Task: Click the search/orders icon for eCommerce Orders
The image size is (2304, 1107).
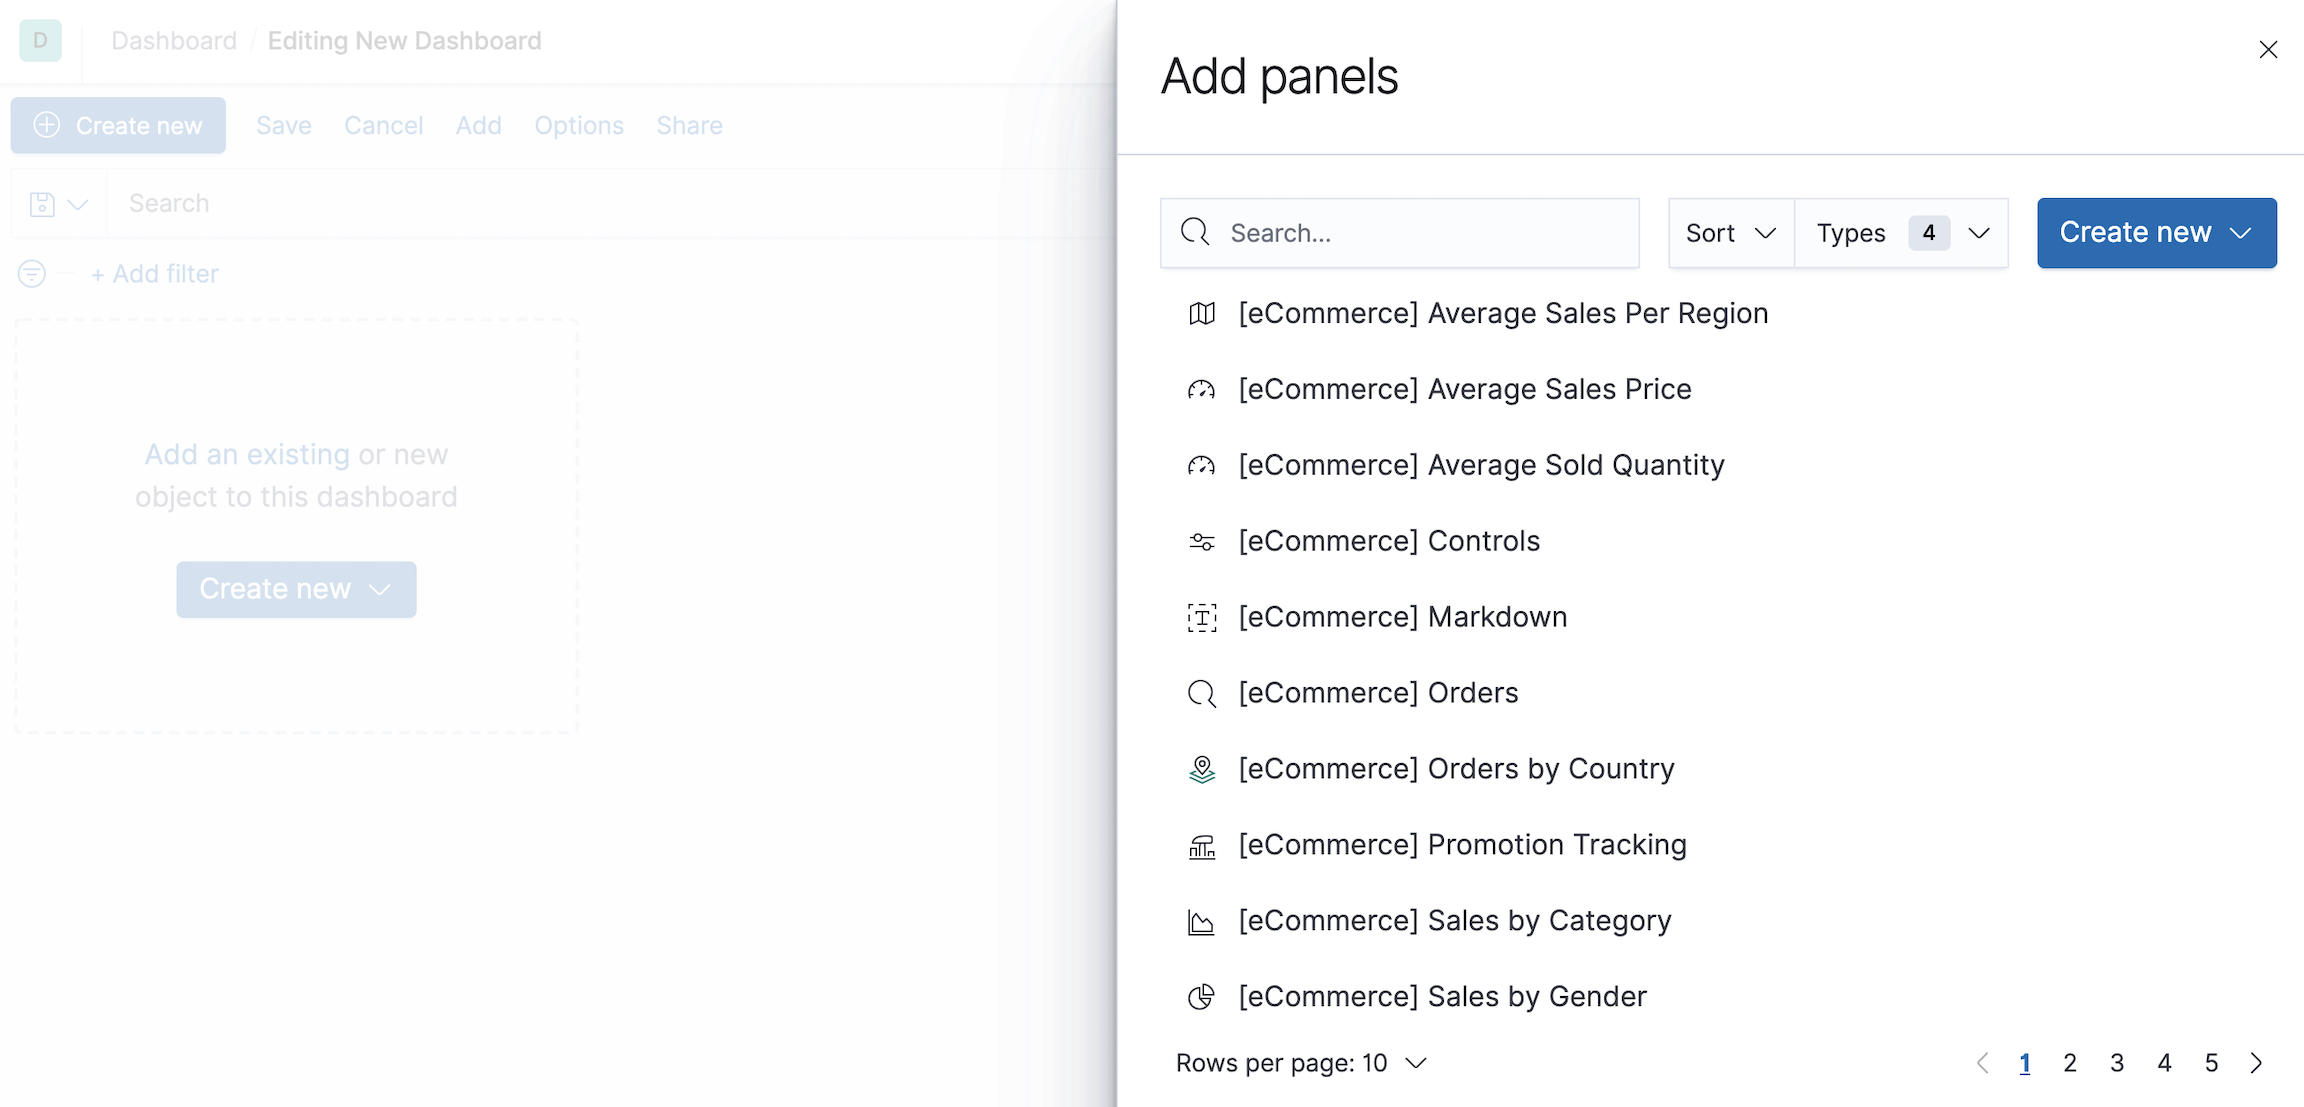Action: (x=1202, y=692)
